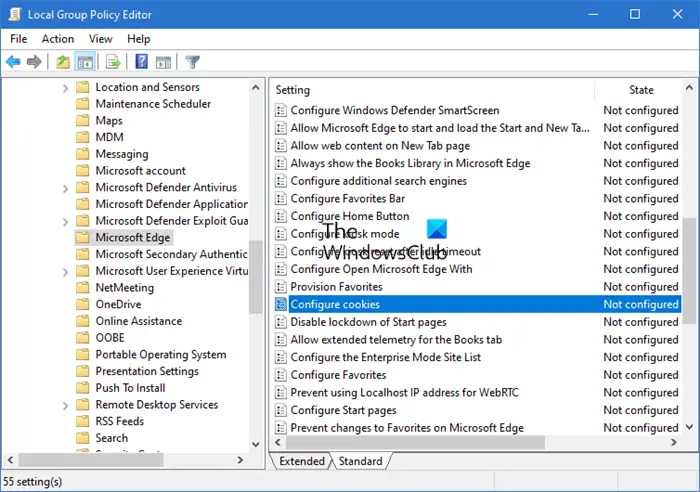Click the folder icon for Maps
700x492 pixels.
(x=83, y=121)
